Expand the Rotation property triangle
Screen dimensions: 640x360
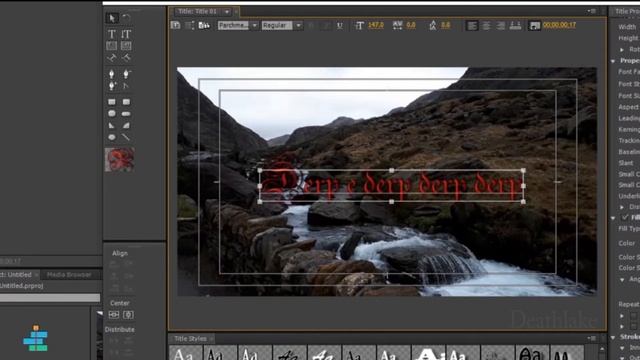point(622,49)
